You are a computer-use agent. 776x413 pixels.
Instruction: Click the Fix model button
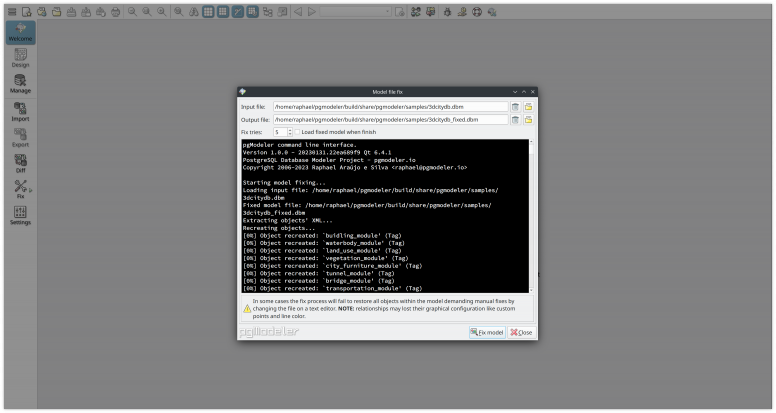click(487, 332)
